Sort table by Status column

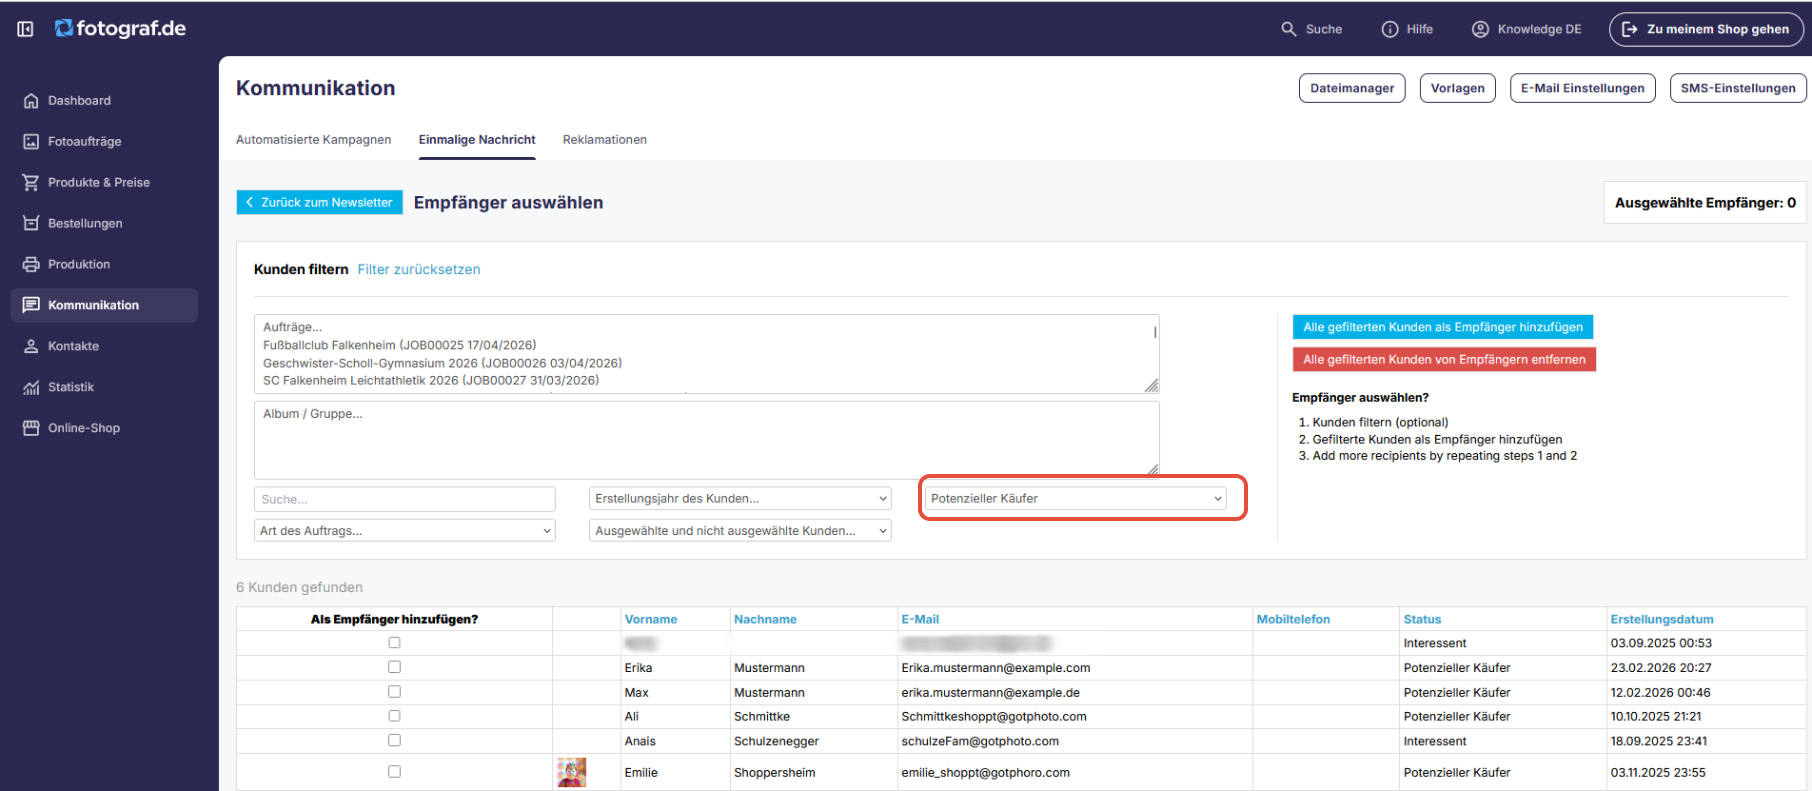(1422, 620)
